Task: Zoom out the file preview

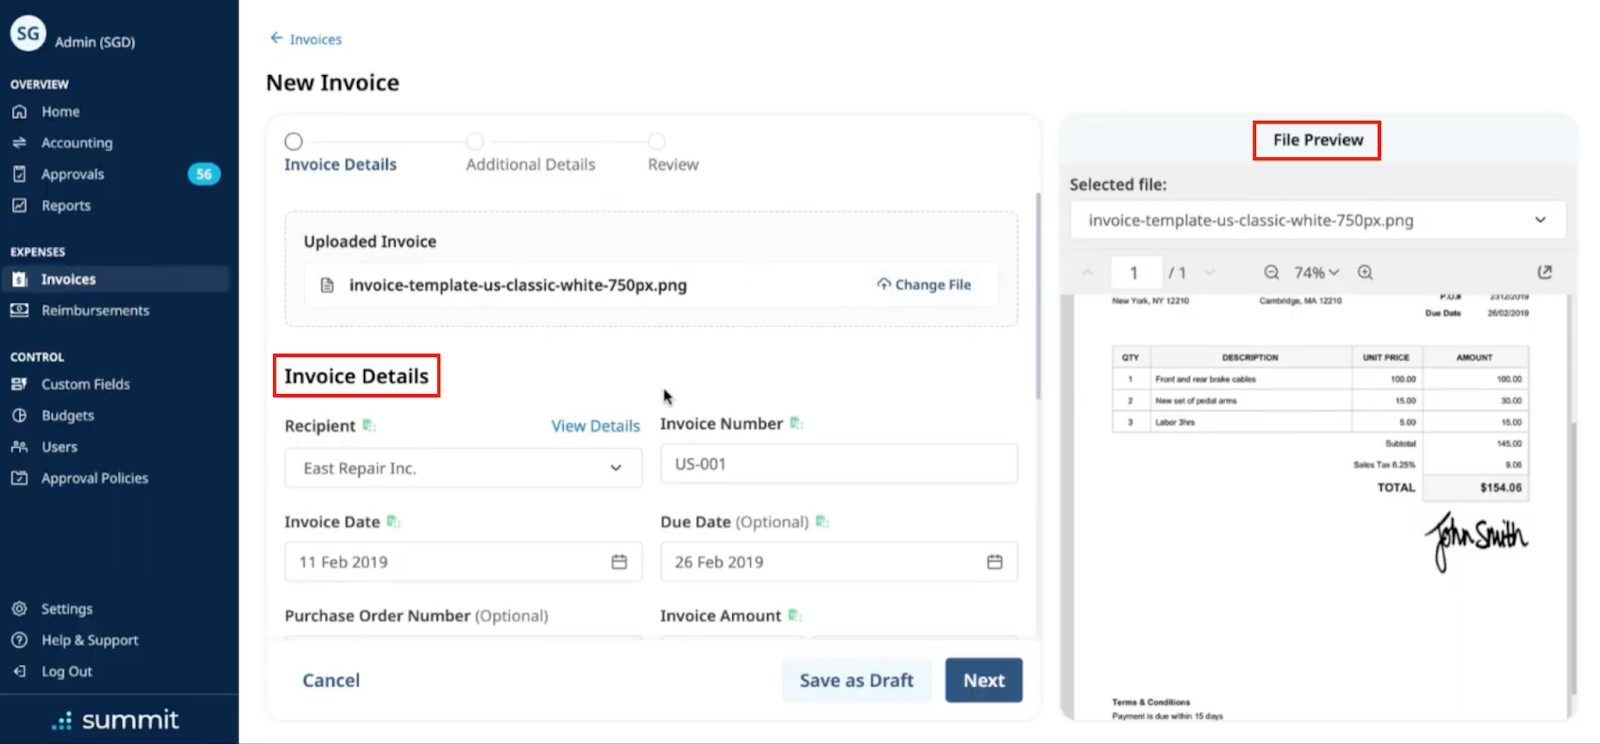Action: click(x=1271, y=272)
